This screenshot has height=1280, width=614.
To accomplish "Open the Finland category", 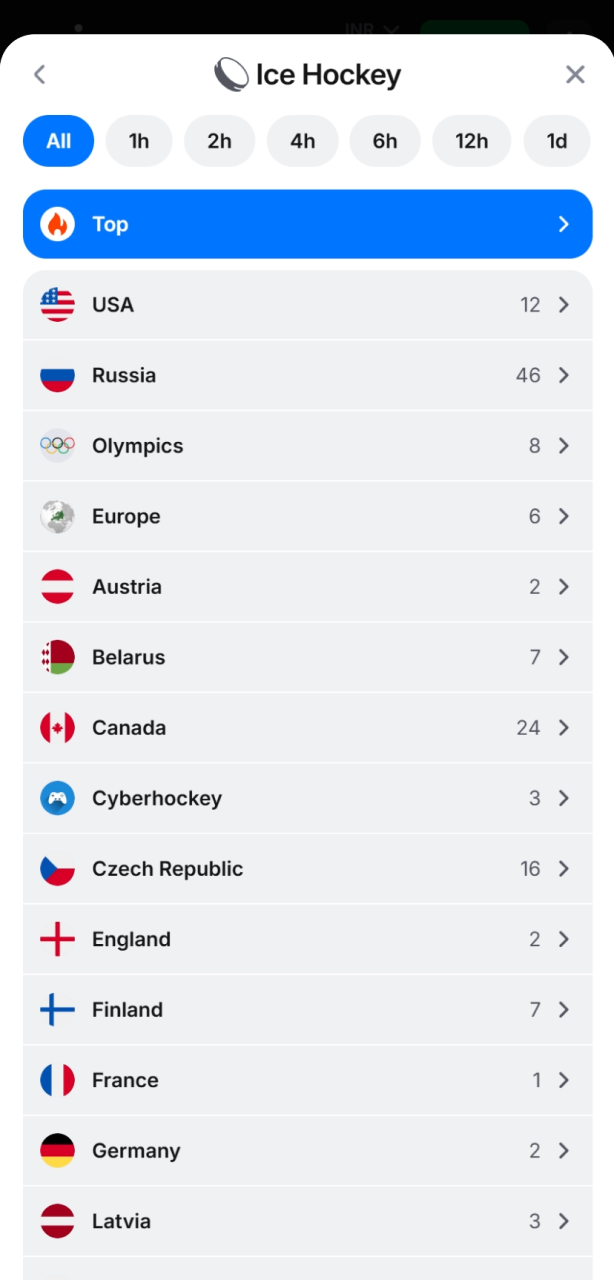I will 307,1009.
